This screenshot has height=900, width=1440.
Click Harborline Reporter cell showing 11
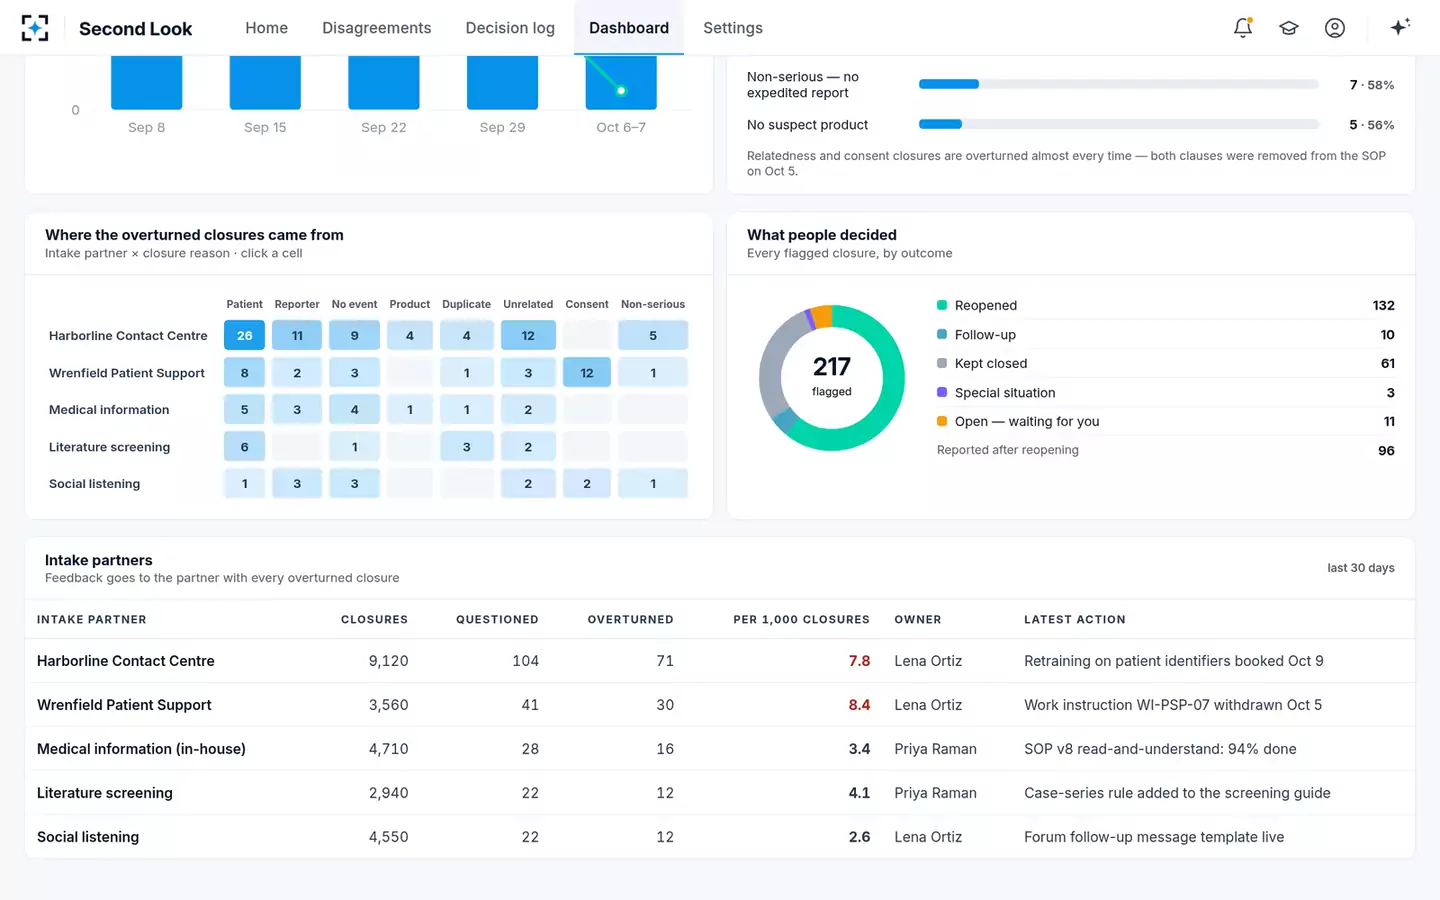297,336
